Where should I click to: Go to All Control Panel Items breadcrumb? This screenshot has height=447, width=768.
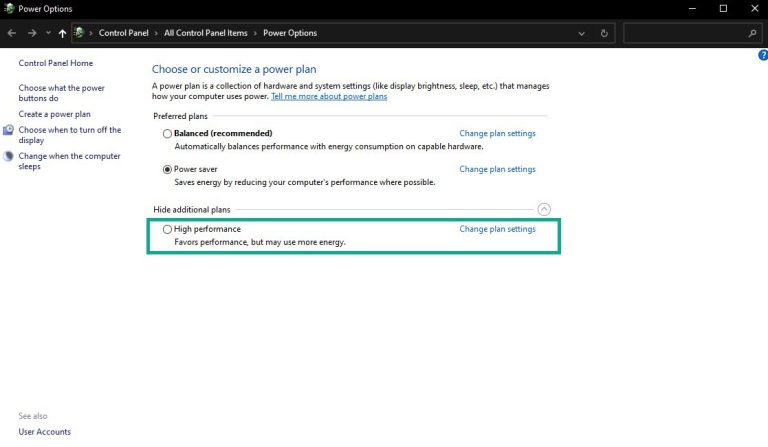pyautogui.click(x=205, y=33)
